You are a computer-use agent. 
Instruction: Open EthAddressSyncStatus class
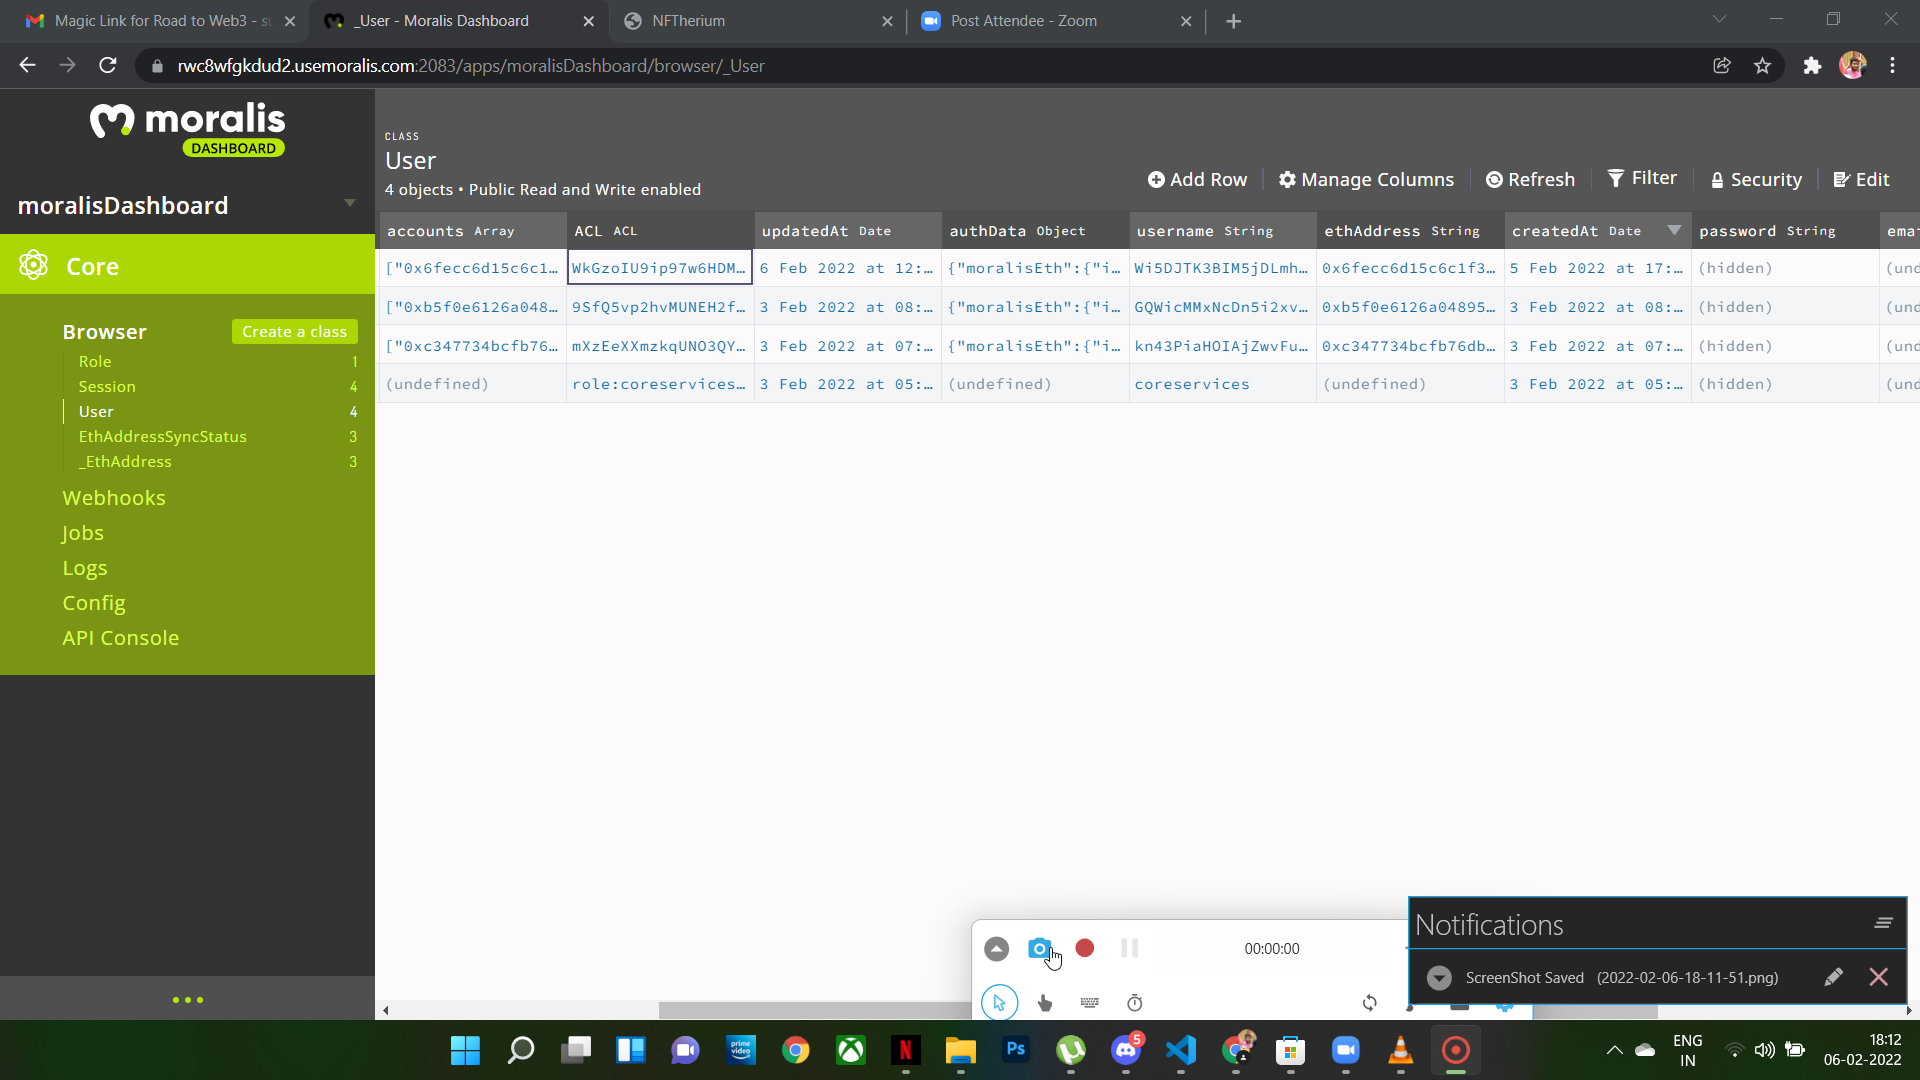[162, 437]
